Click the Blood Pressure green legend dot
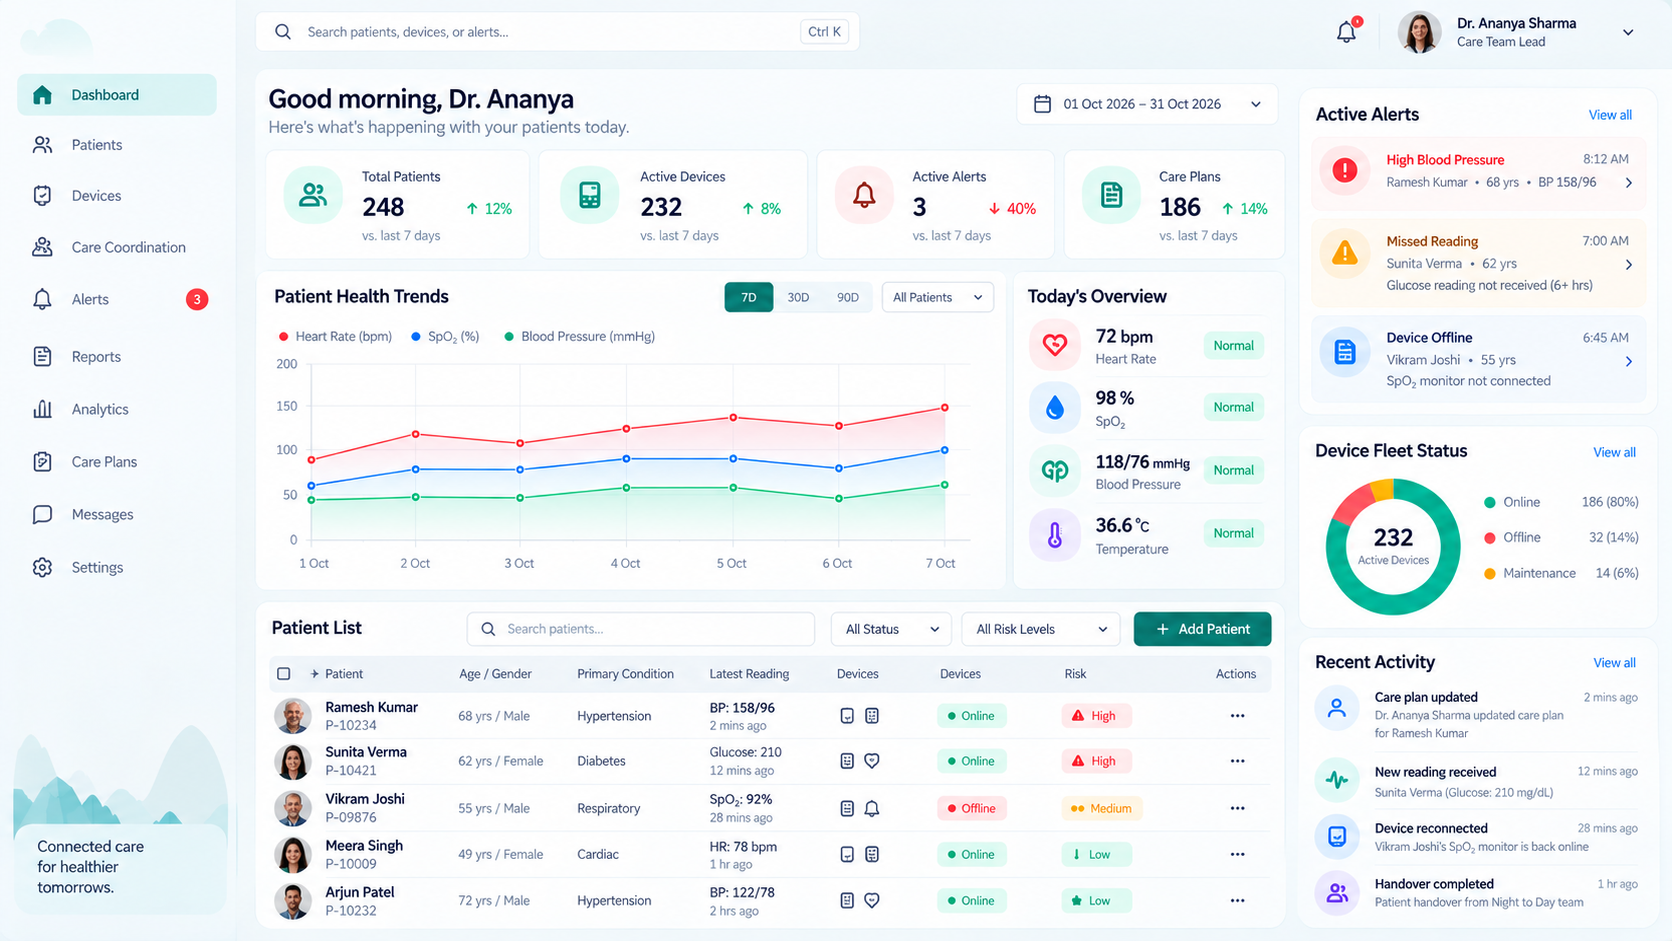Viewport: 1672px width, 941px height. [509, 337]
